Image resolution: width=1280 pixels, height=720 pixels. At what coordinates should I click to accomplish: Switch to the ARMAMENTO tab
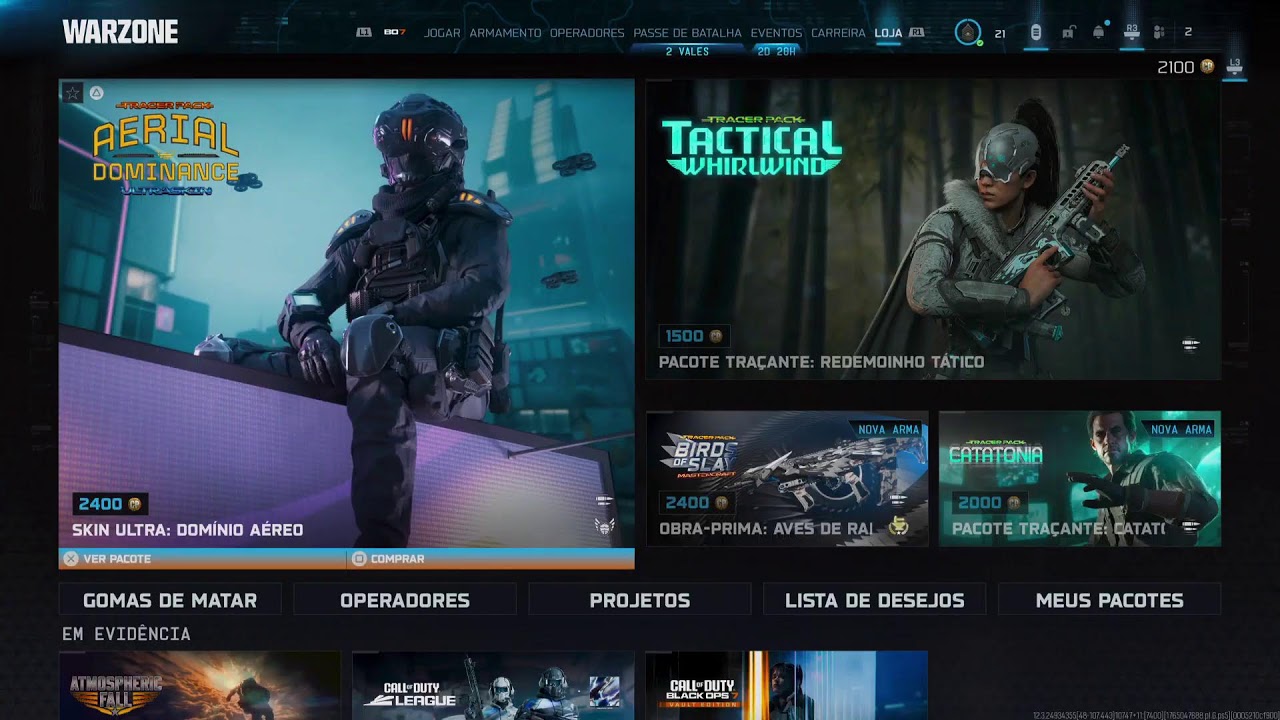point(505,33)
